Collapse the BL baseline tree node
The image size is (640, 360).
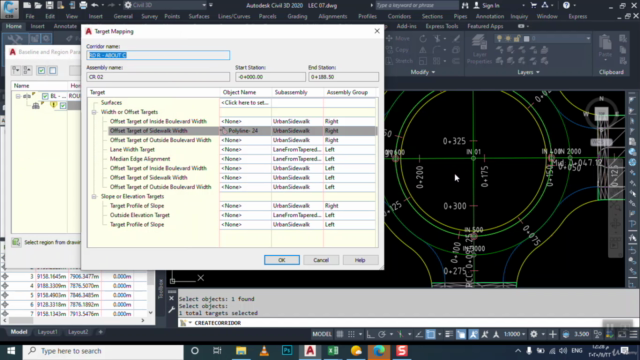point(18,96)
